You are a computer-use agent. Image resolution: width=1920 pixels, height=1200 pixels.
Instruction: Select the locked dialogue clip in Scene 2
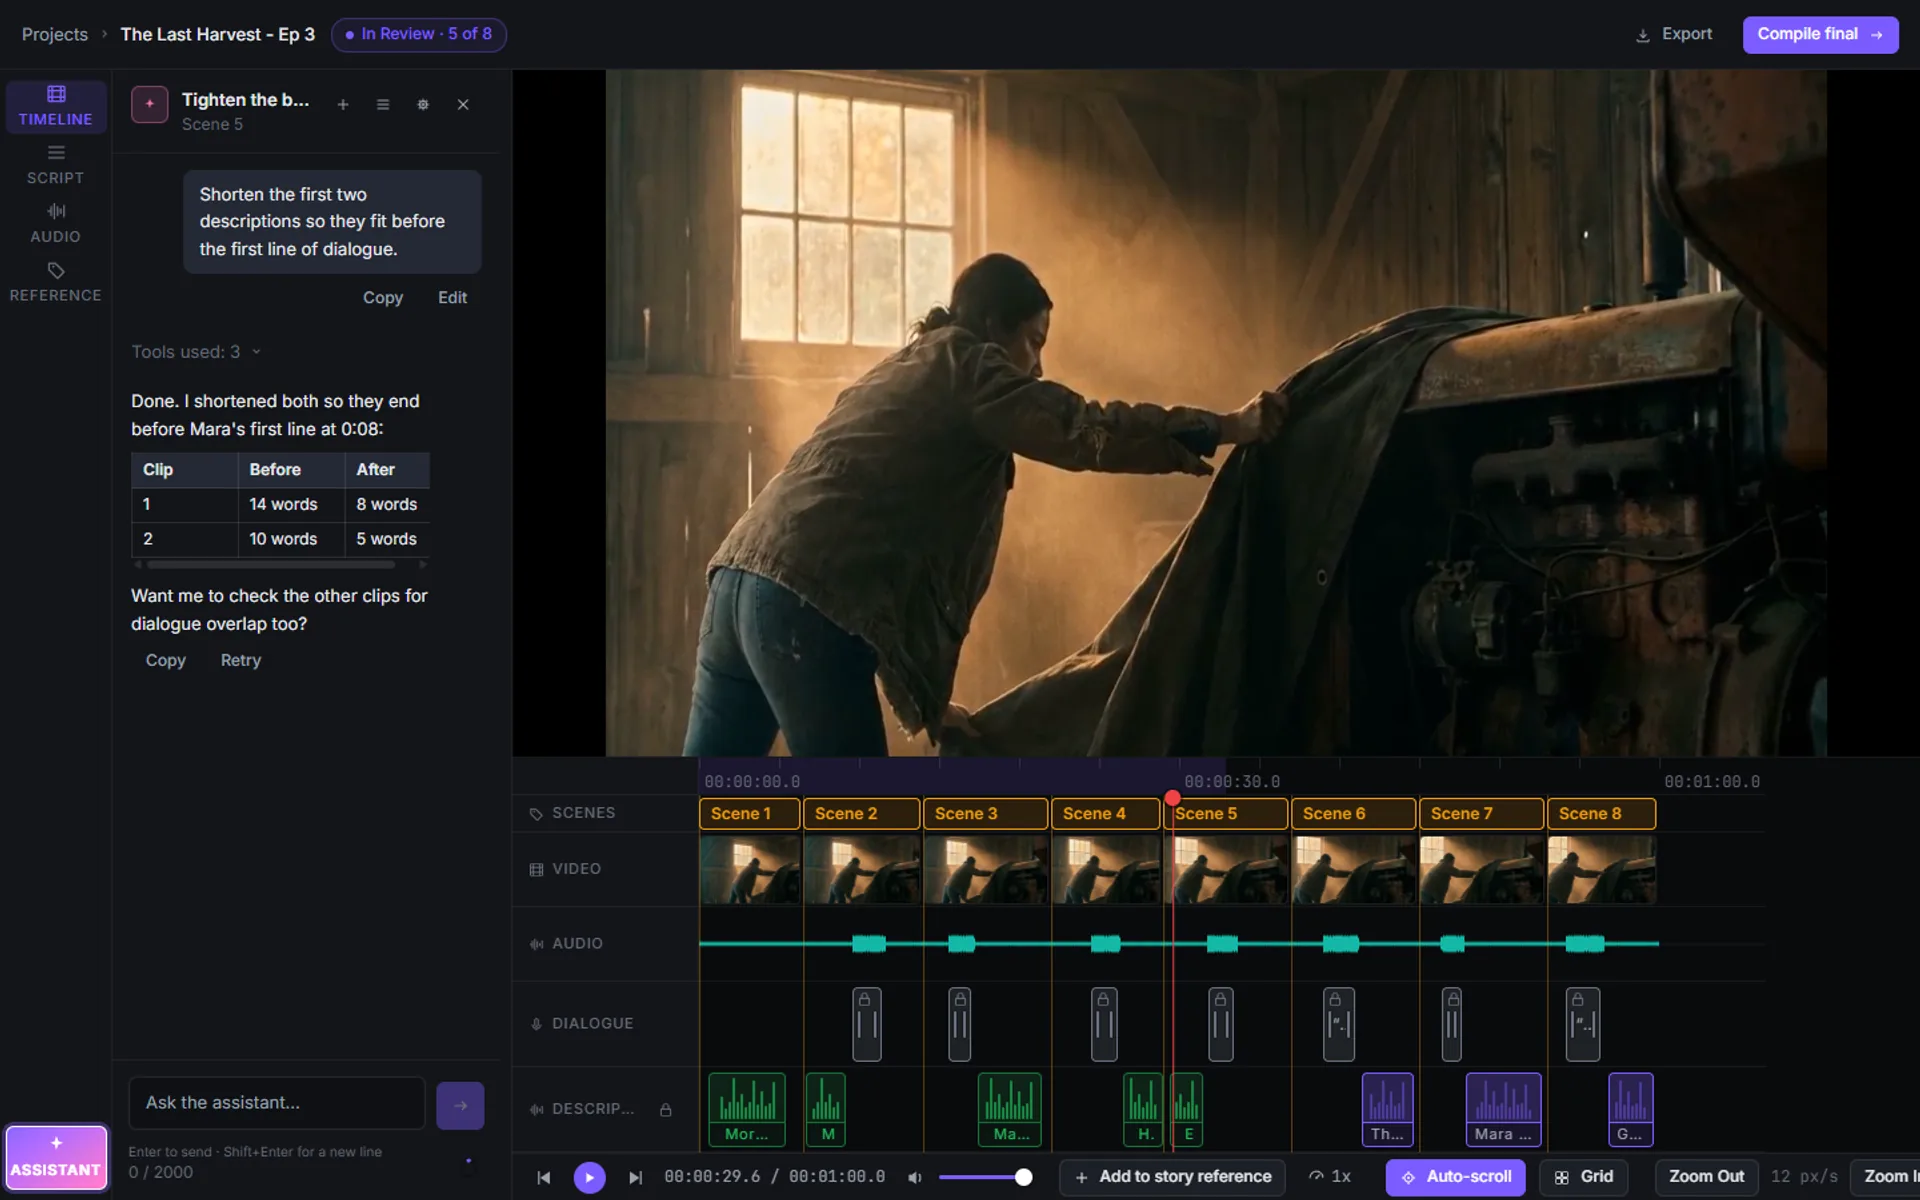click(866, 1024)
